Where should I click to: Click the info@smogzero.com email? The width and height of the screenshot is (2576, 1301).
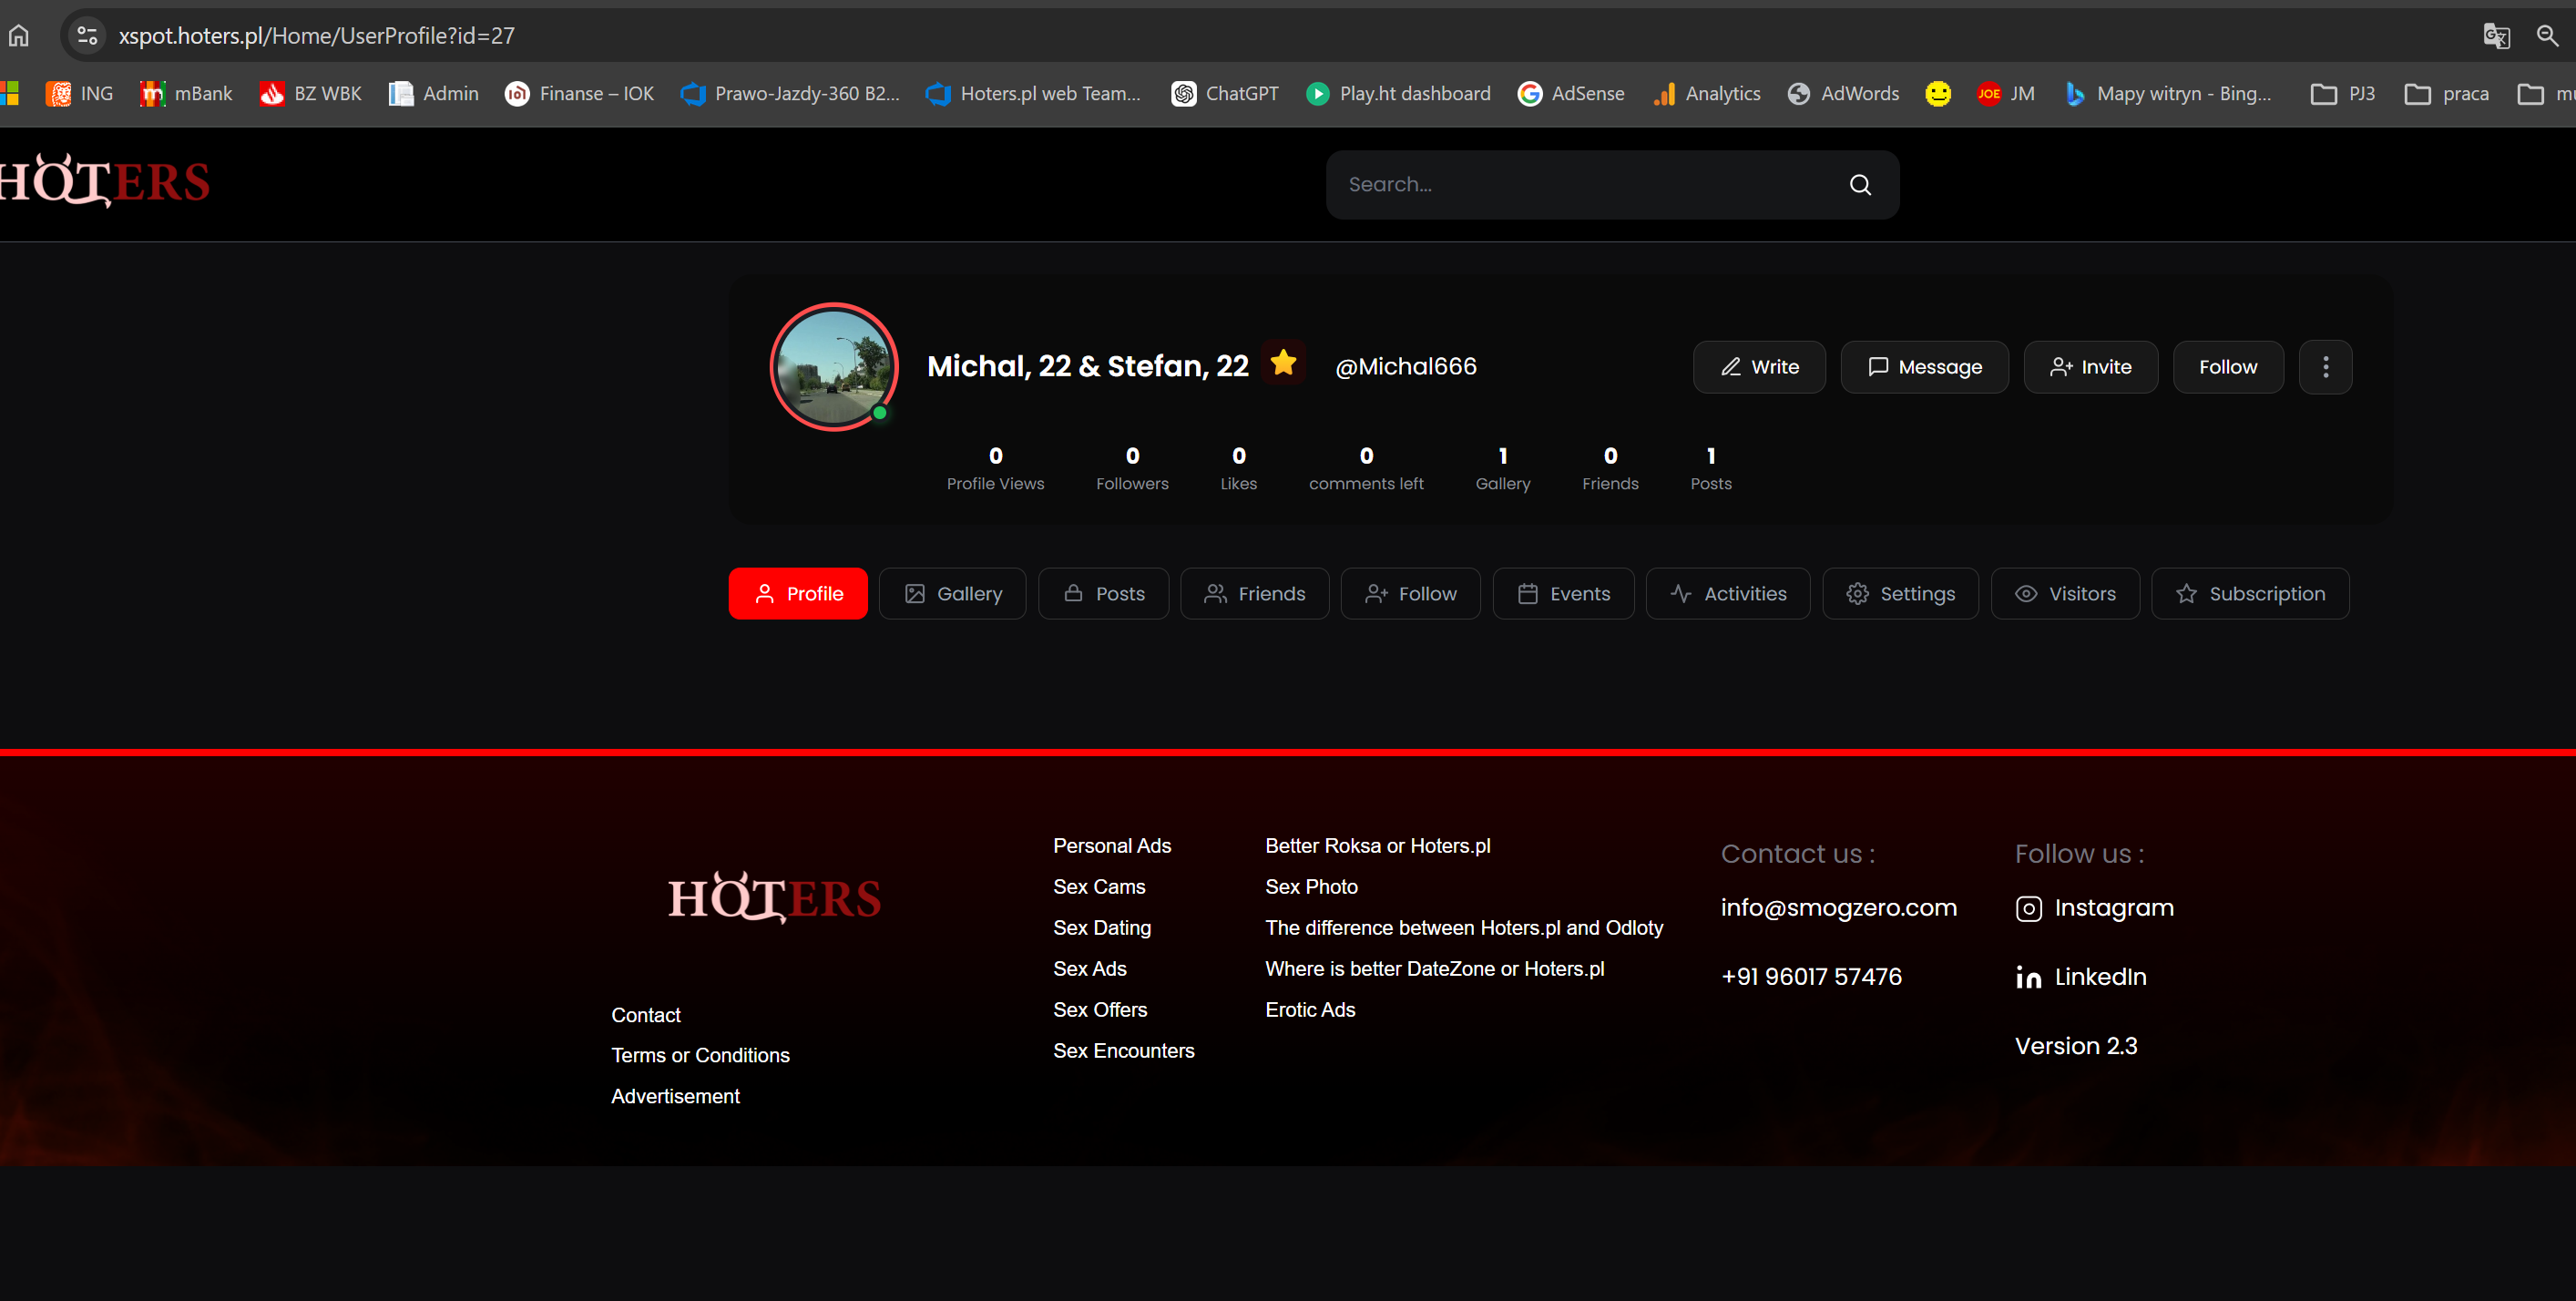pyautogui.click(x=1839, y=908)
